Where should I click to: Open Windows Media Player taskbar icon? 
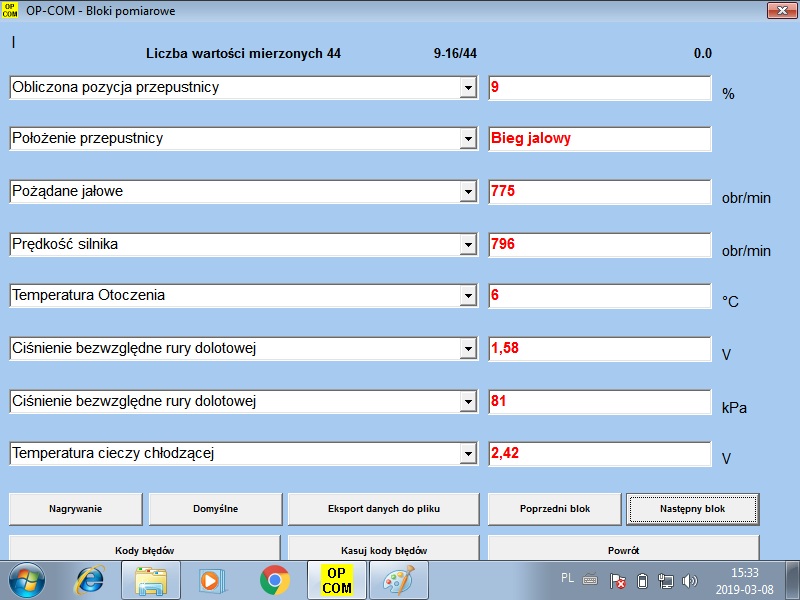pos(213,580)
